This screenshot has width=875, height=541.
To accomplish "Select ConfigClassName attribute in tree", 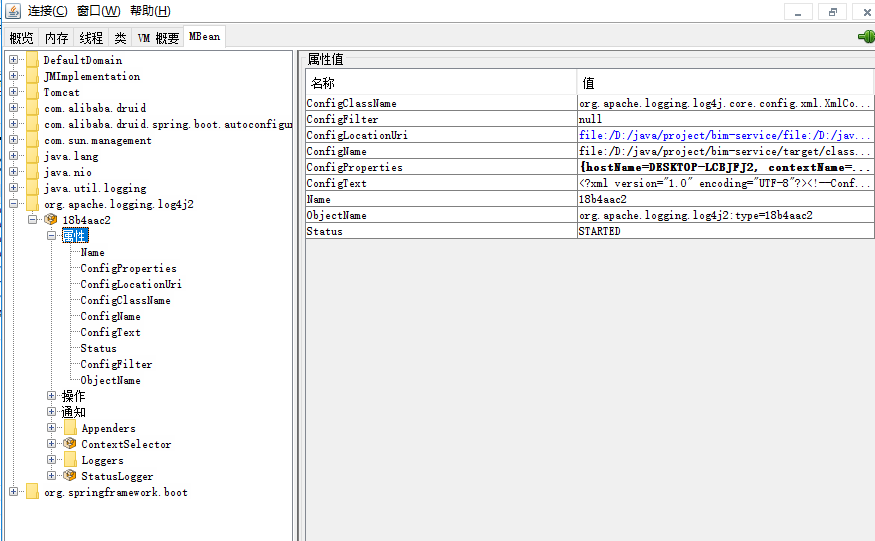I will click(x=126, y=300).
